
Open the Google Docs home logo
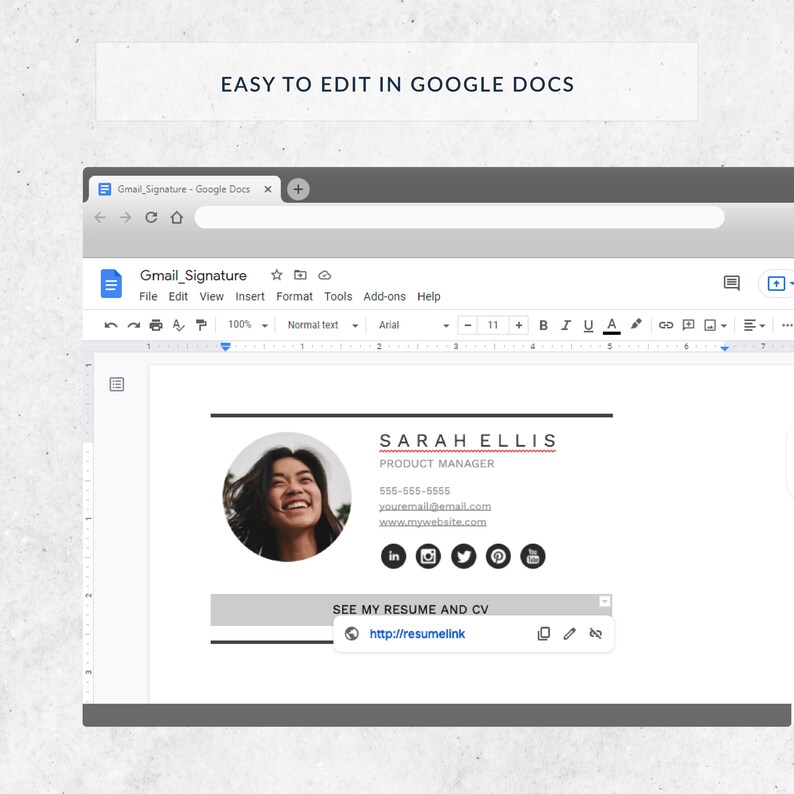tap(111, 284)
